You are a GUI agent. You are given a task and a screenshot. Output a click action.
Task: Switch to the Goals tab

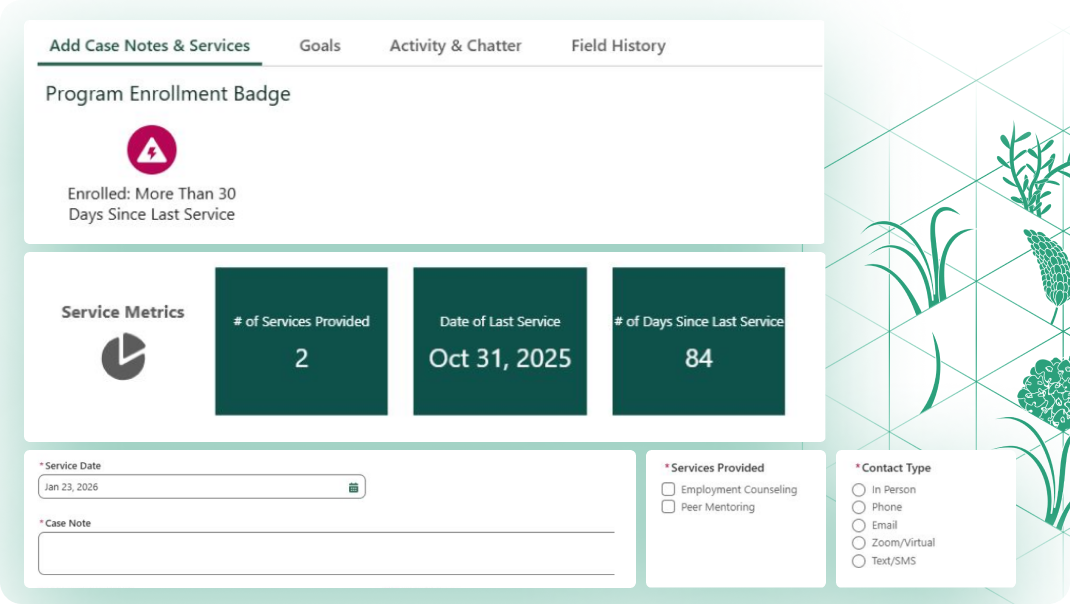(319, 45)
